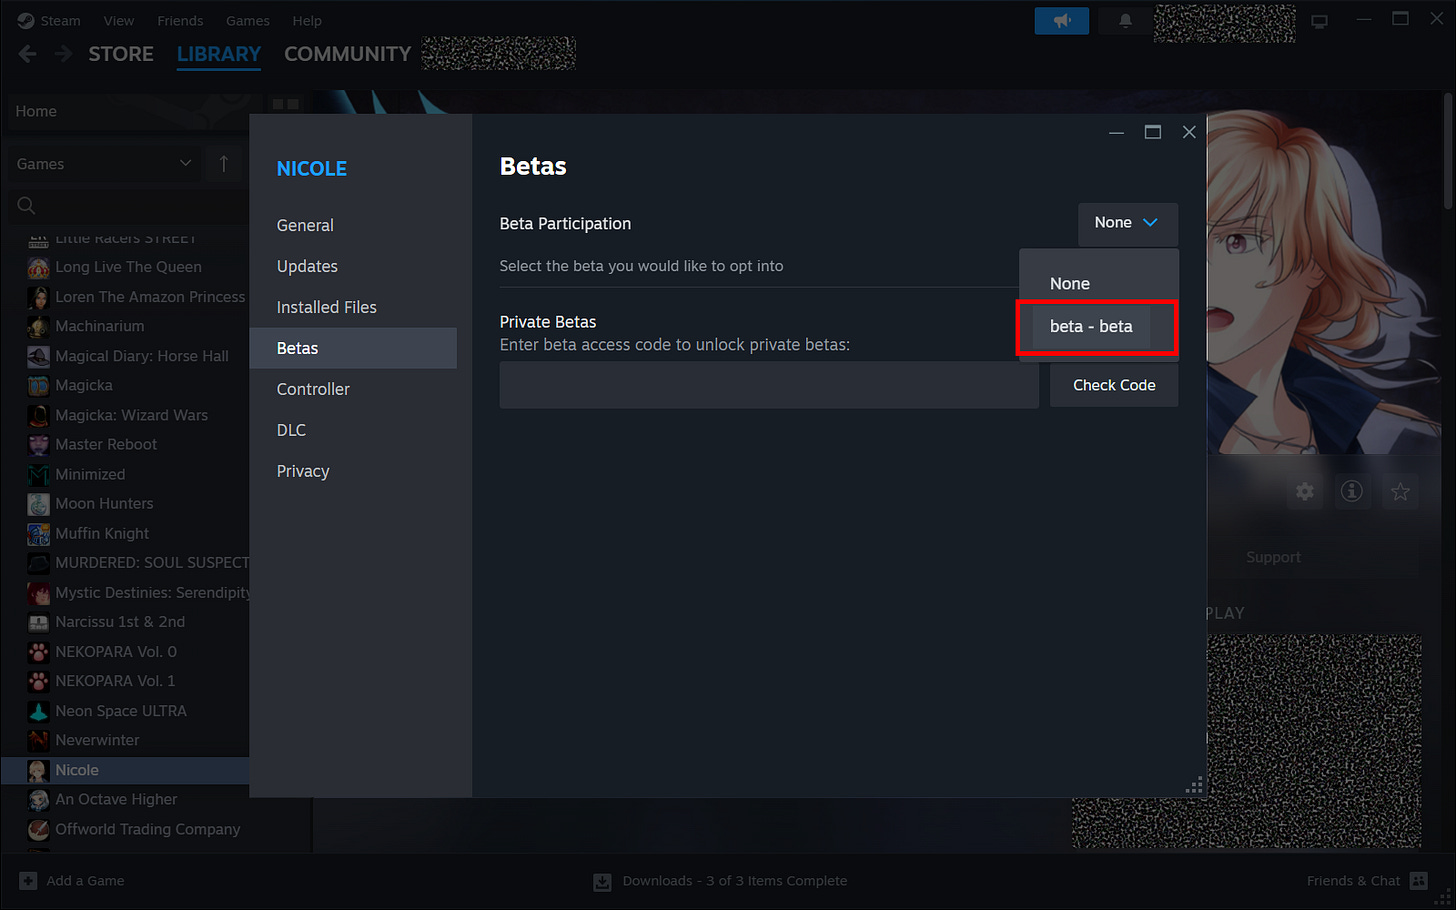
Task: Click the game info circle icon
Action: 1352,491
